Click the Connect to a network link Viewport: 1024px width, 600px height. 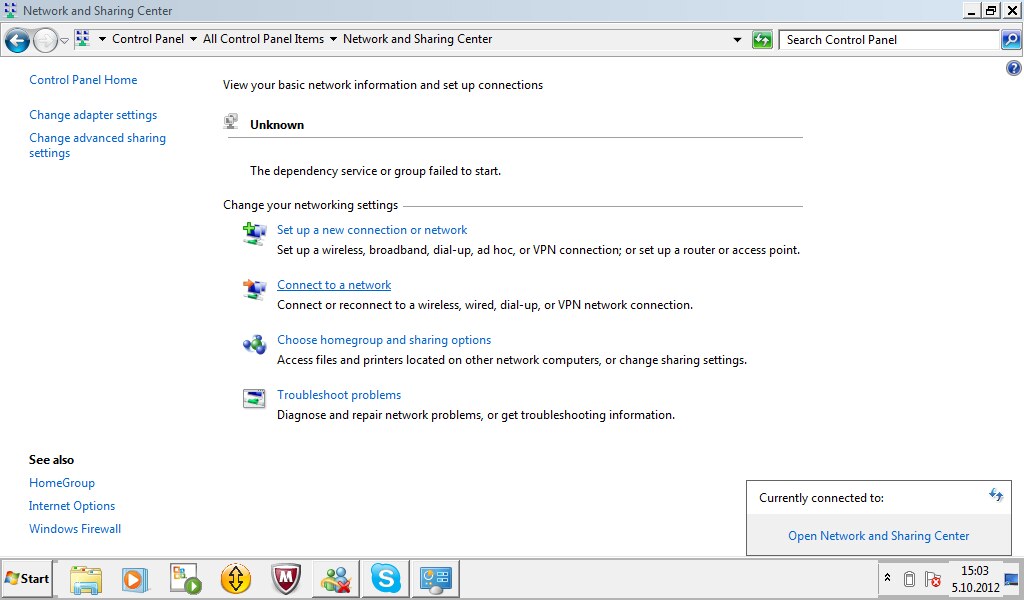(334, 285)
